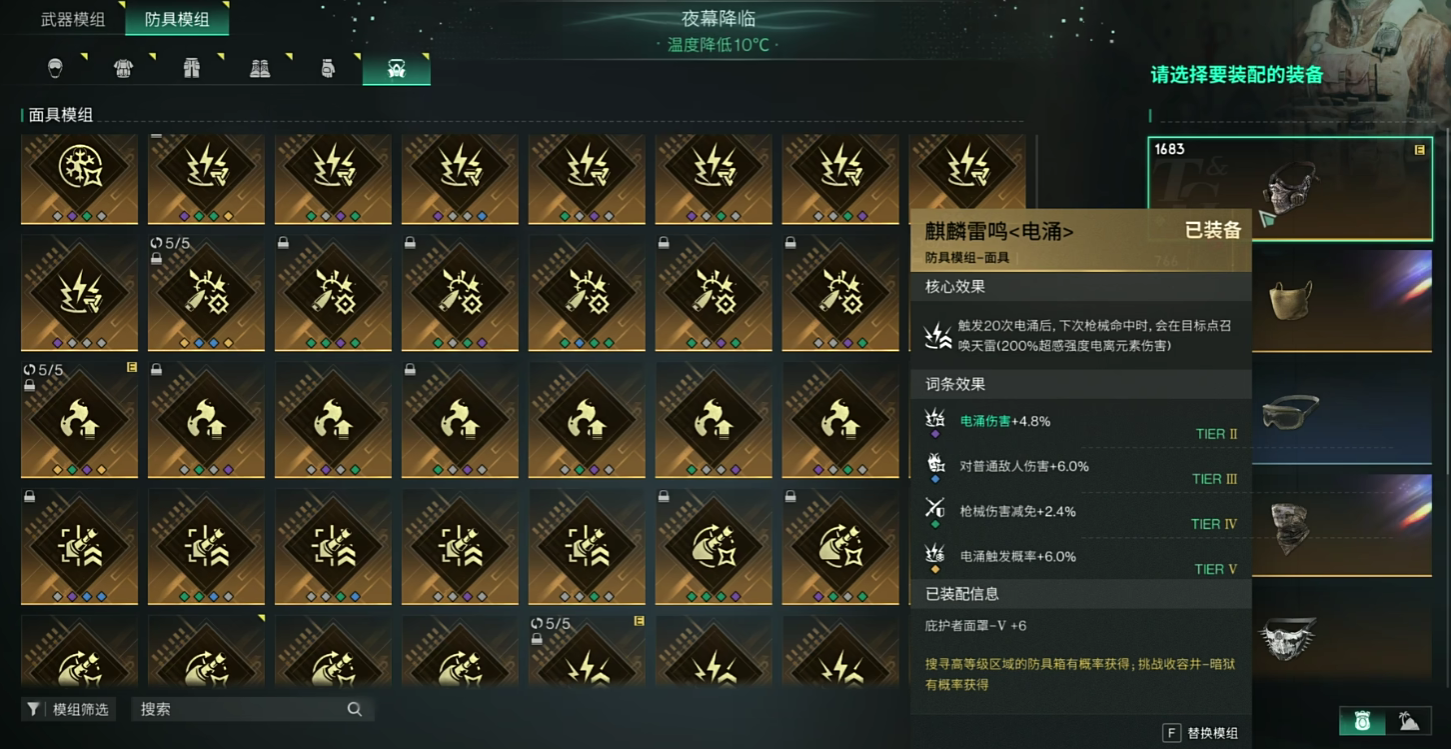Select the boots armor category icon
Image resolution: width=1451 pixels, height=749 pixels.
pyautogui.click(x=260, y=68)
